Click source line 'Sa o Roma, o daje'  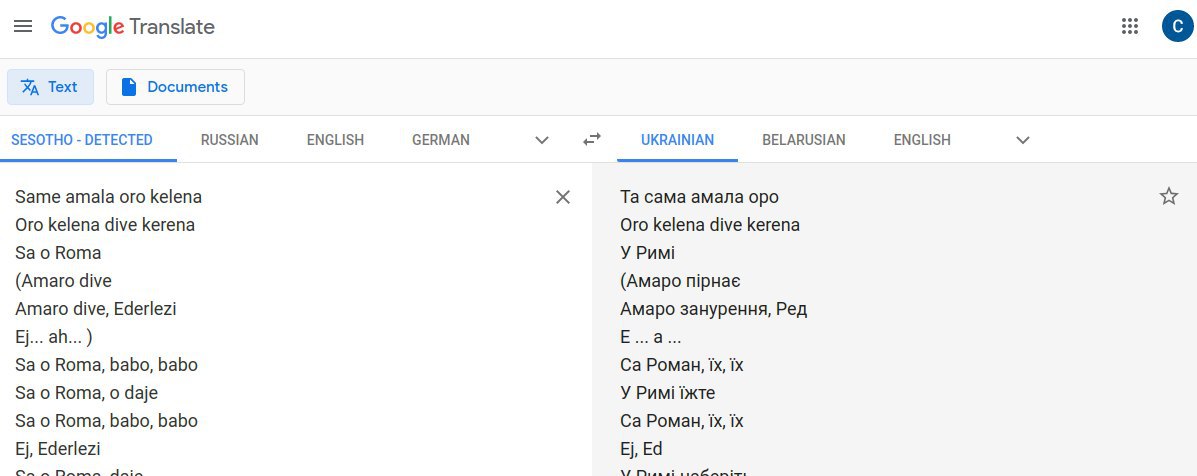pos(87,393)
